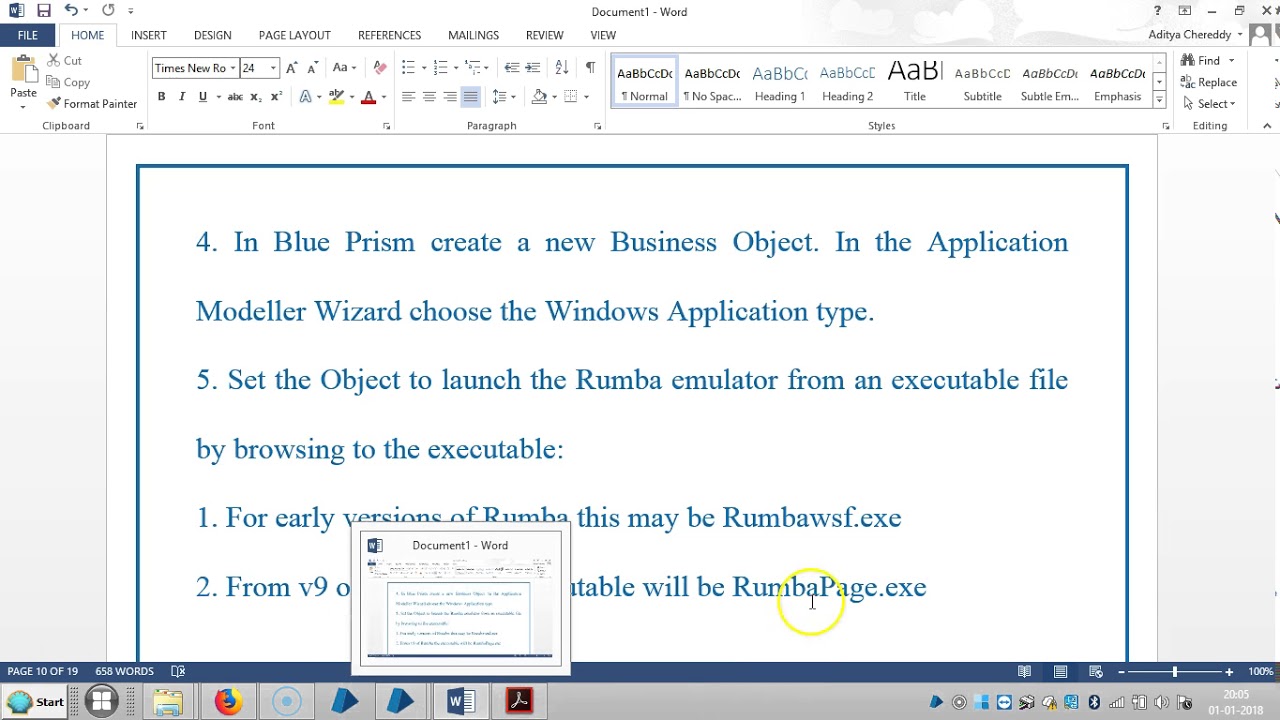Open line and paragraph spacing options
Screen dimensions: 1280x720
503,97
